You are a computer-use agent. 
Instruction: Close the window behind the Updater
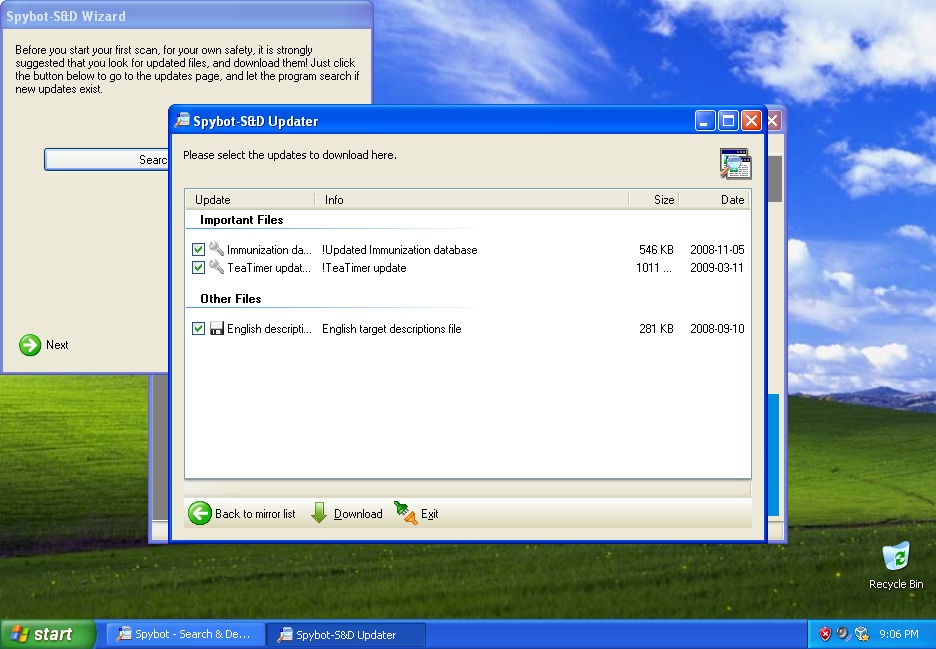coord(774,121)
